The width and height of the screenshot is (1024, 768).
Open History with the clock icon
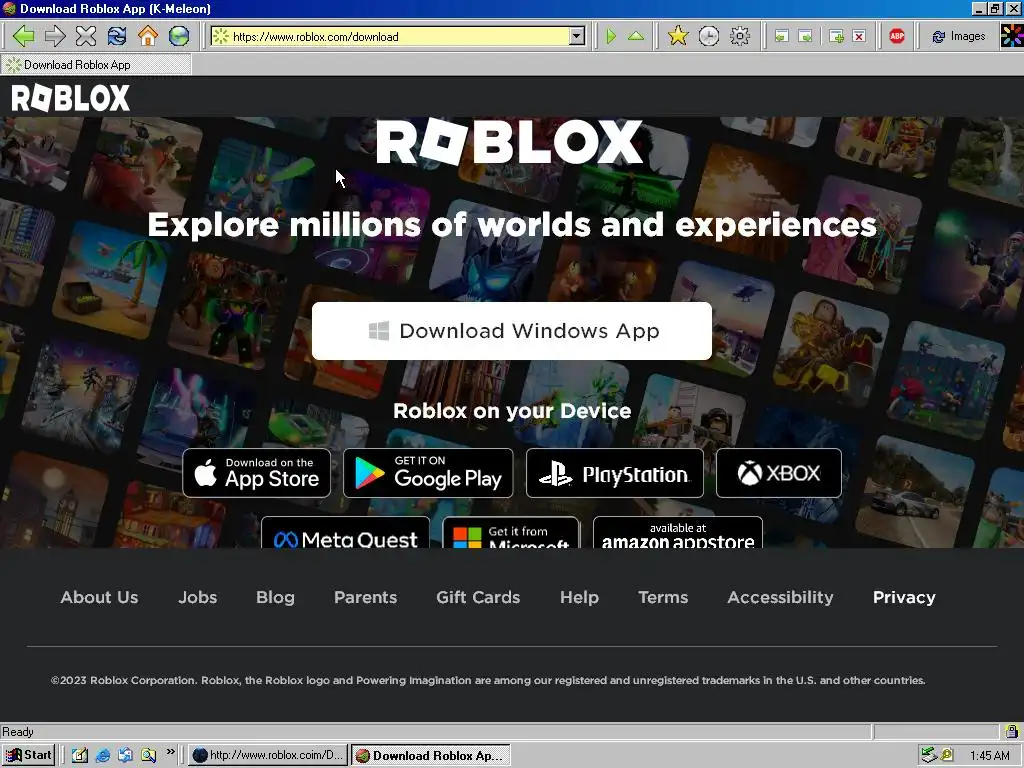[709, 36]
